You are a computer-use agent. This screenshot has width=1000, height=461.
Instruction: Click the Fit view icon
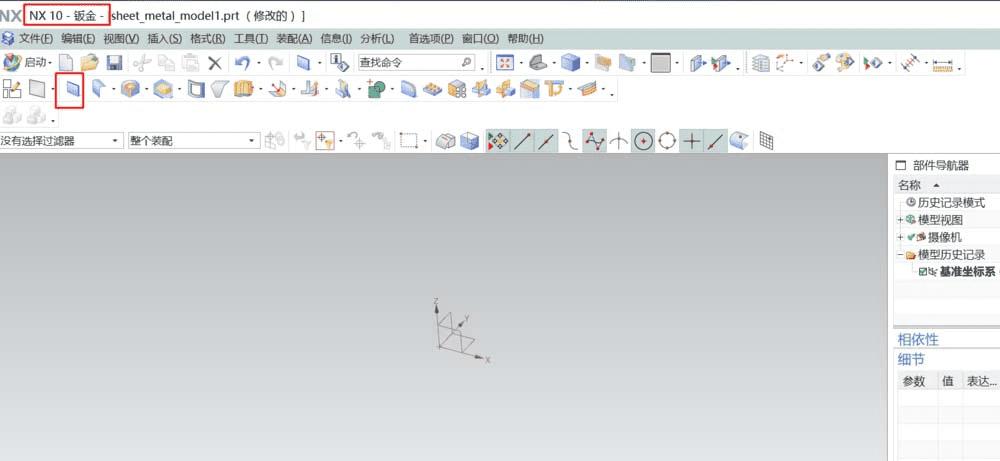[505, 62]
